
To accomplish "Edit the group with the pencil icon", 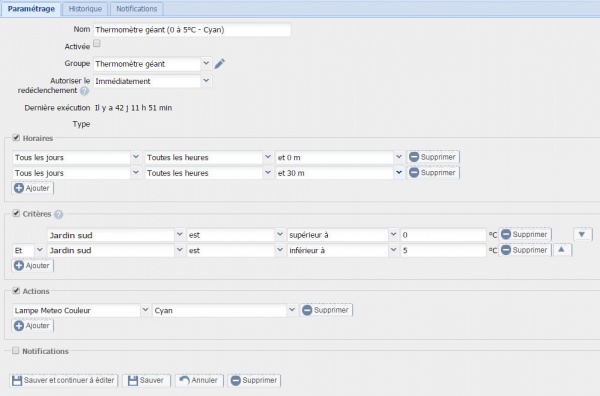I will point(219,64).
